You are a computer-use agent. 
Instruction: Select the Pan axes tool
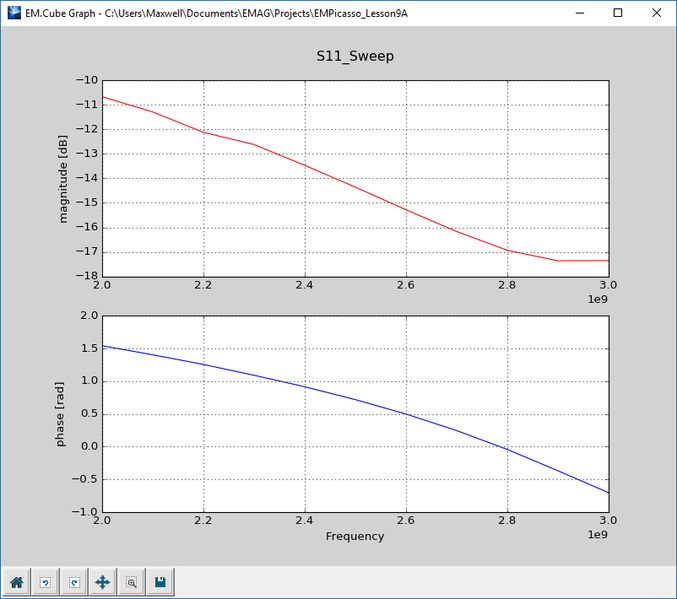click(x=103, y=583)
